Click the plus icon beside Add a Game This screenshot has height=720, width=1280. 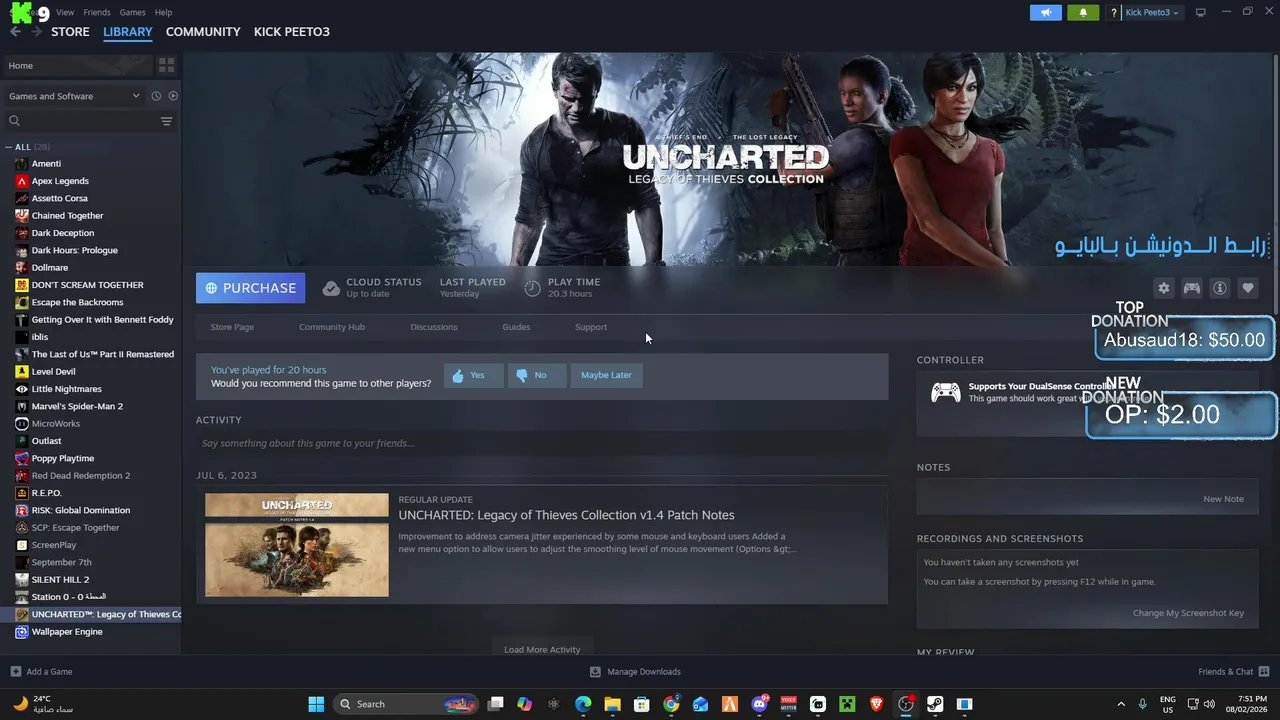pyautogui.click(x=15, y=672)
